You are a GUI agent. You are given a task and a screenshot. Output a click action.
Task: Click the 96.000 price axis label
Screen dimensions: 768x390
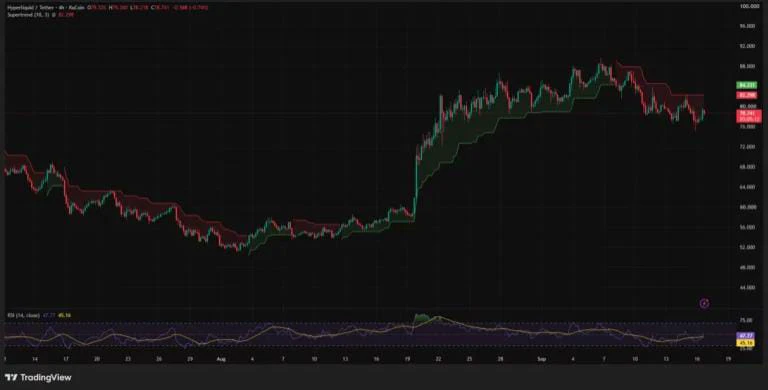[x=748, y=26]
